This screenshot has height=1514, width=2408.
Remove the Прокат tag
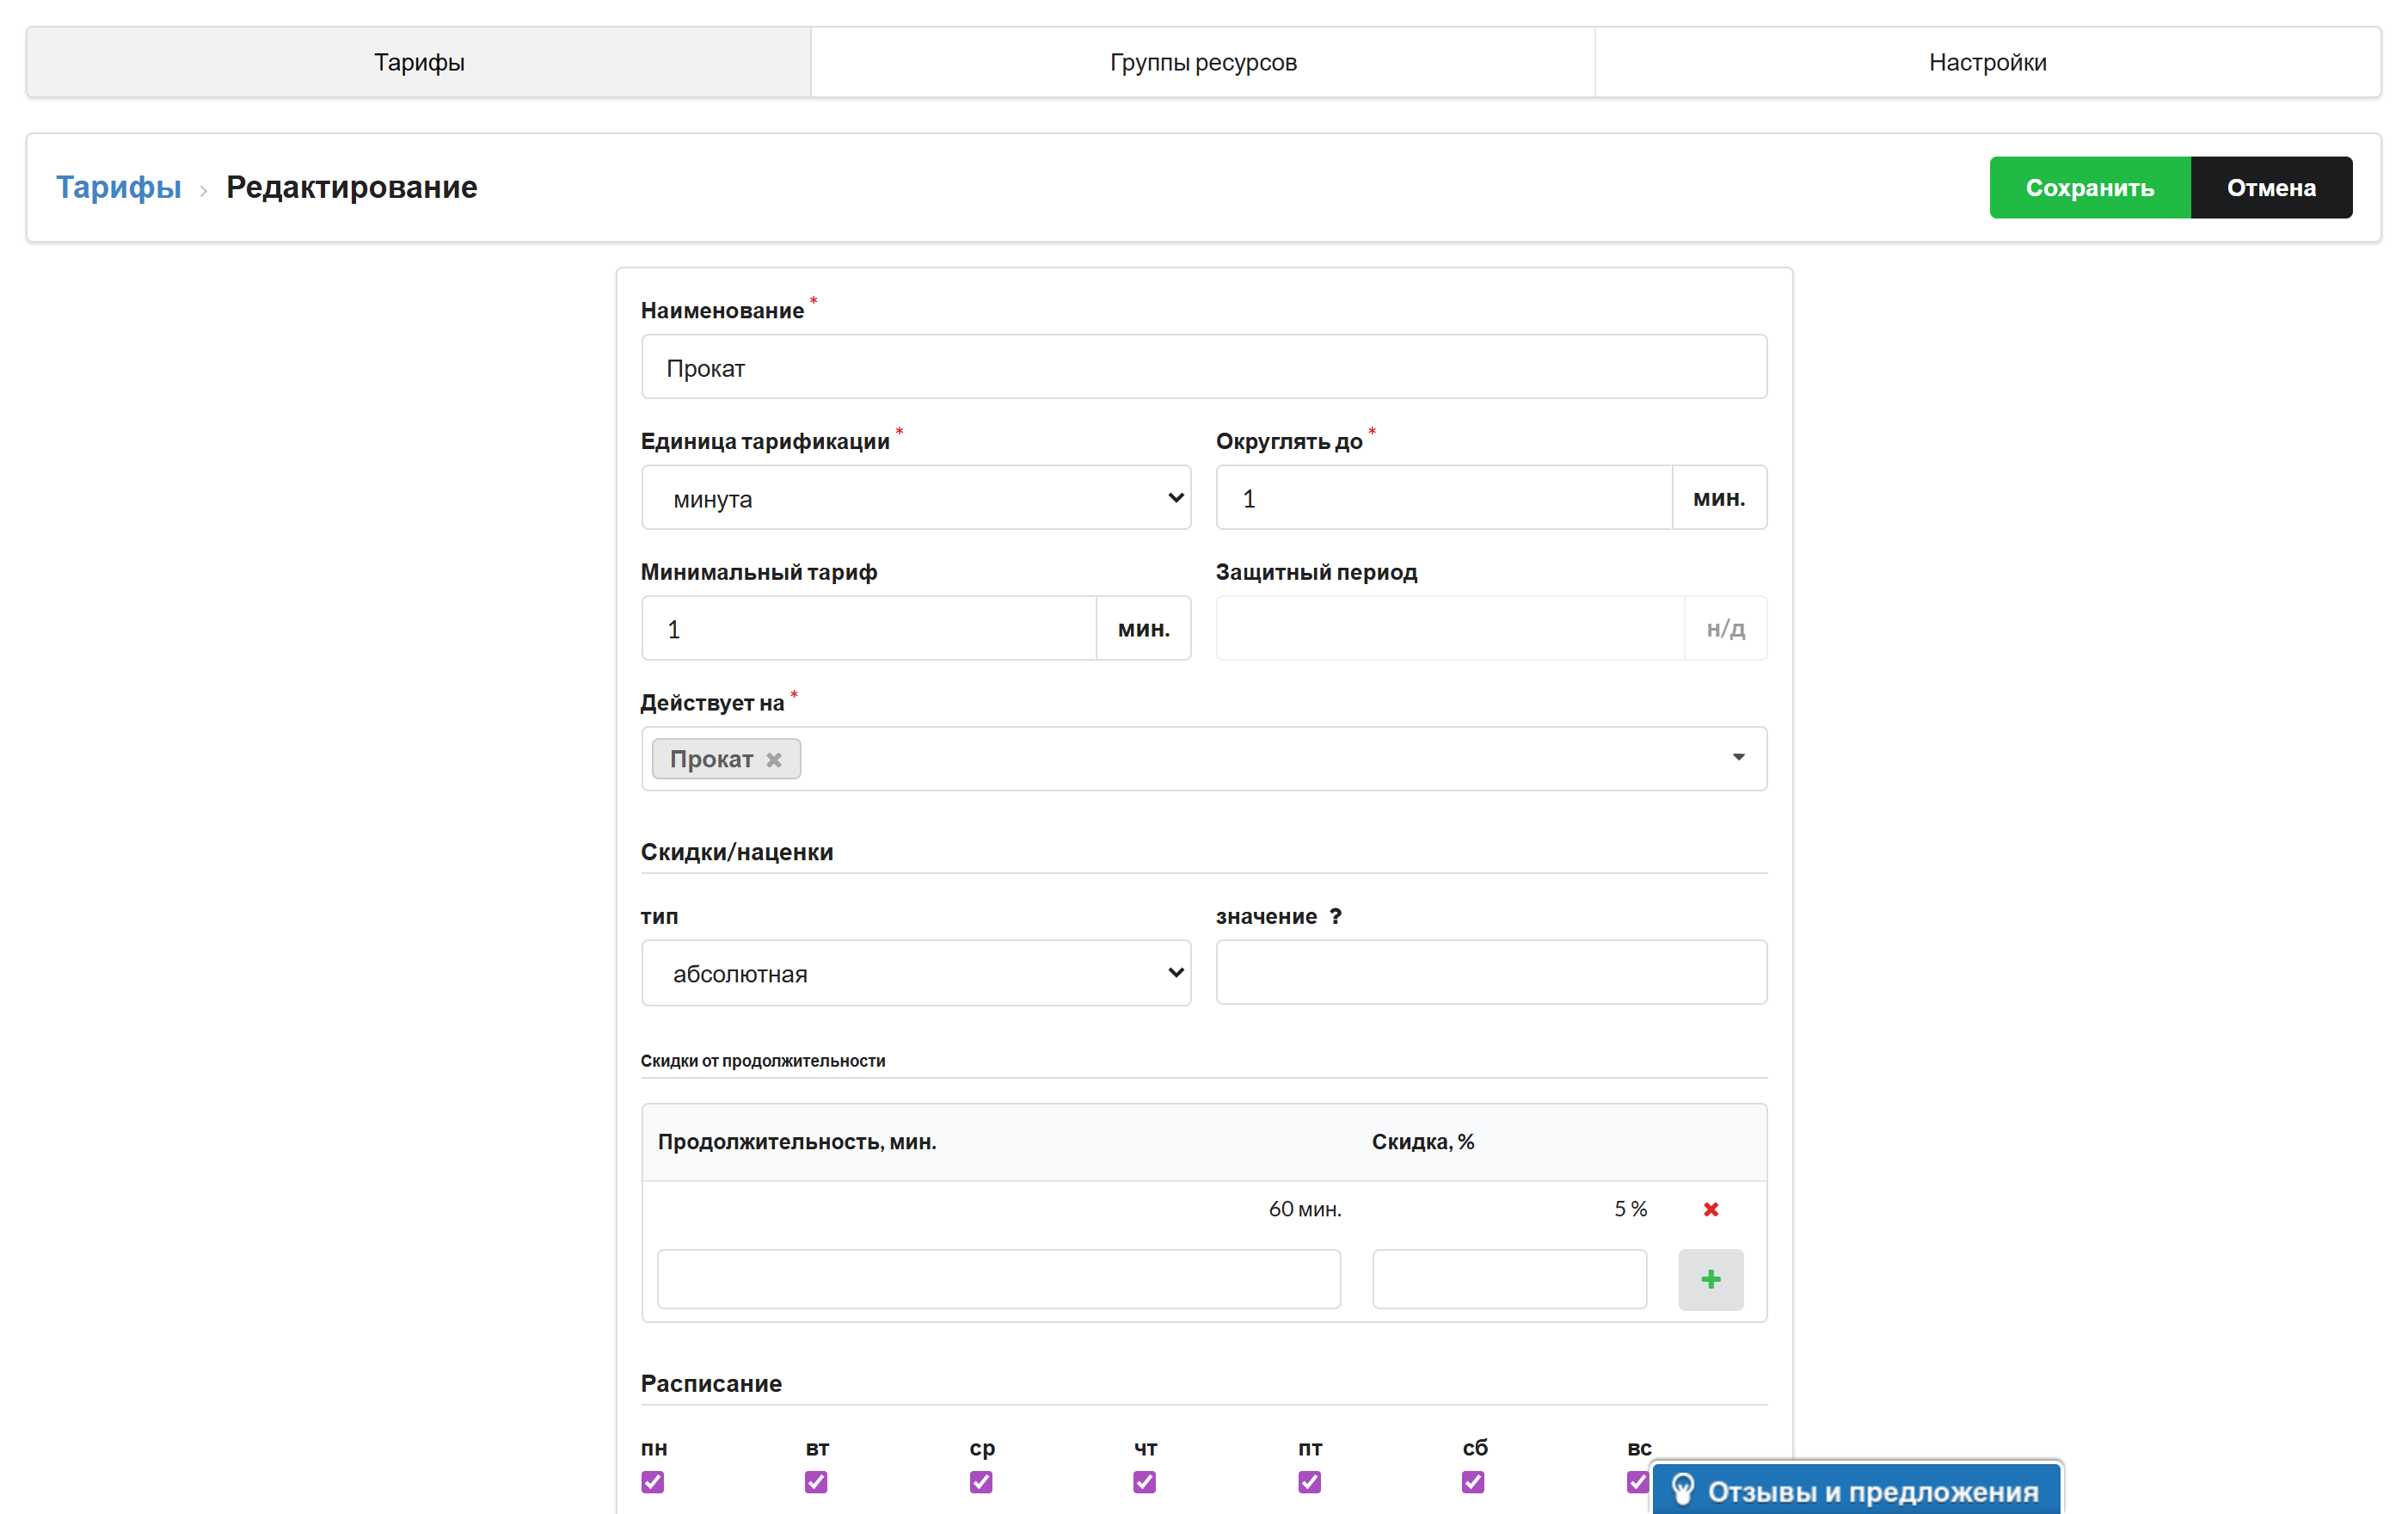(x=773, y=759)
